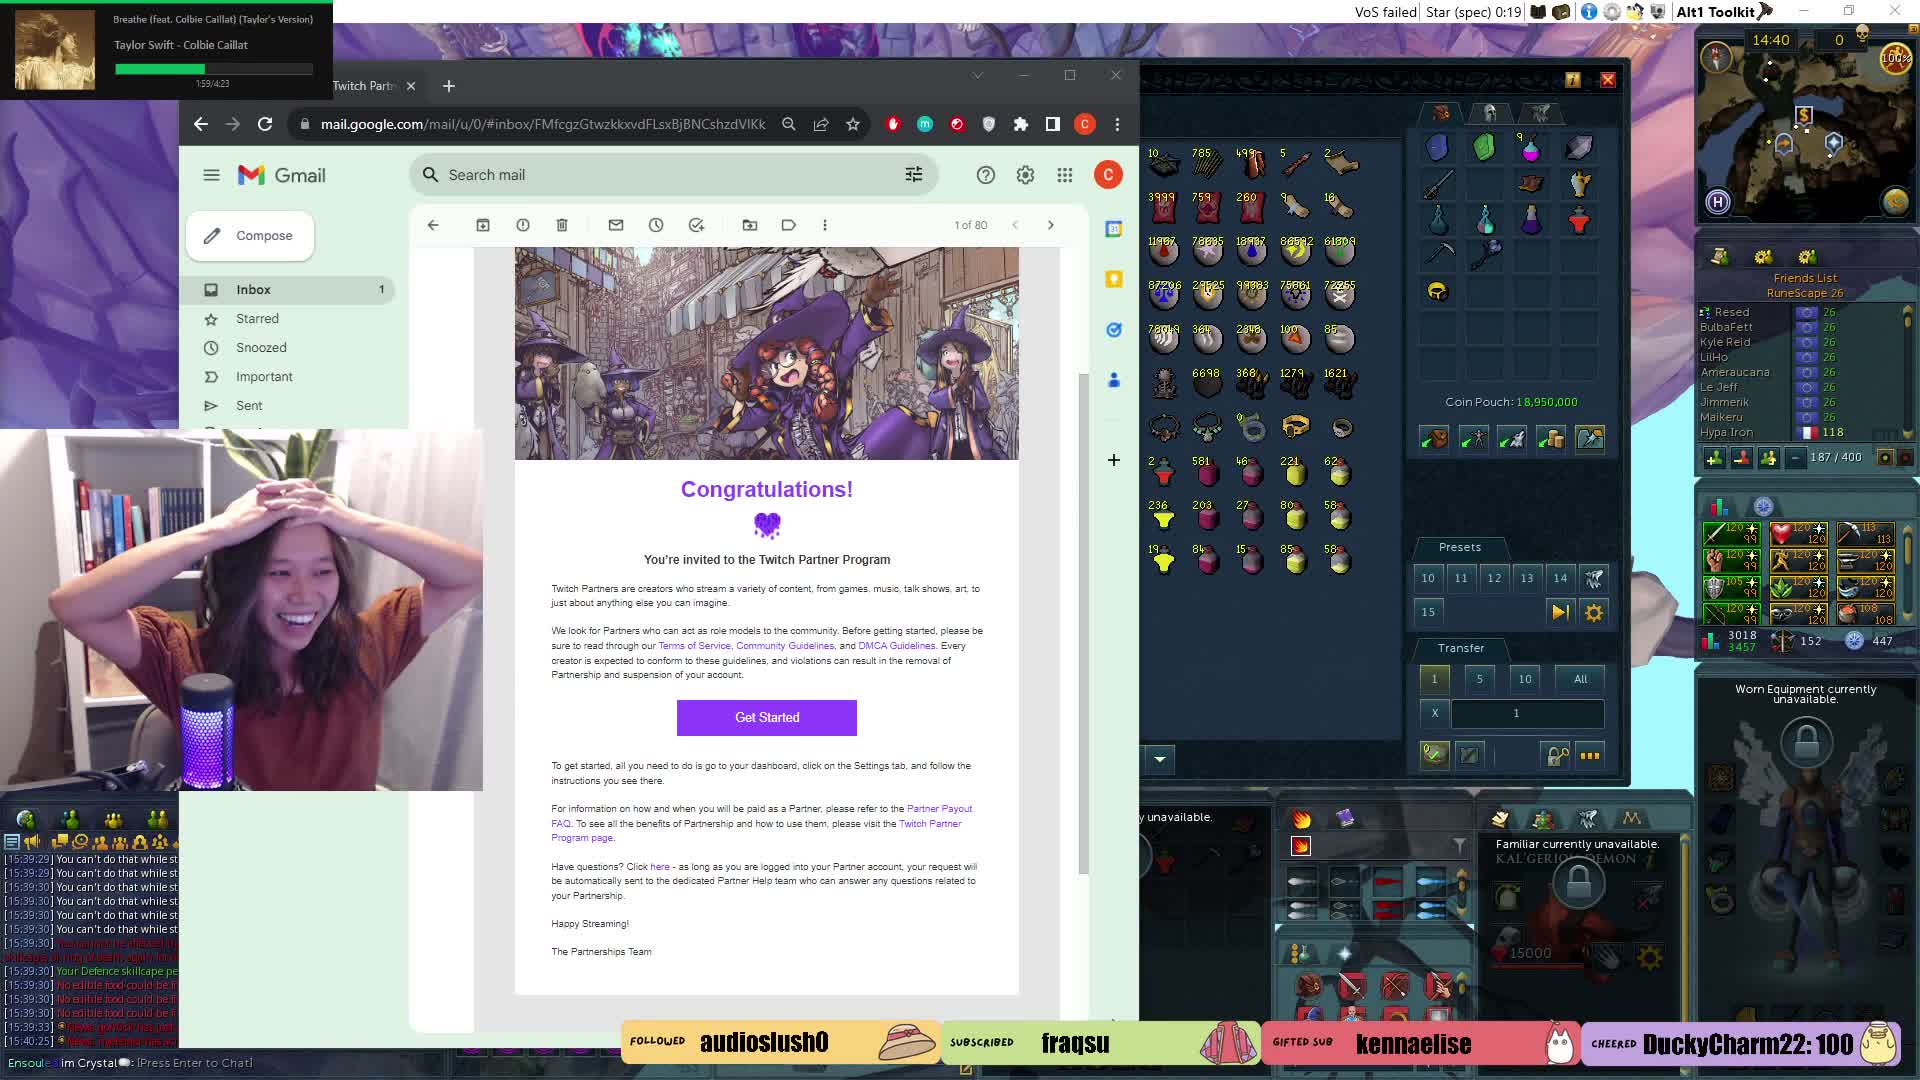Delete the Twitch Partner email

coord(562,225)
